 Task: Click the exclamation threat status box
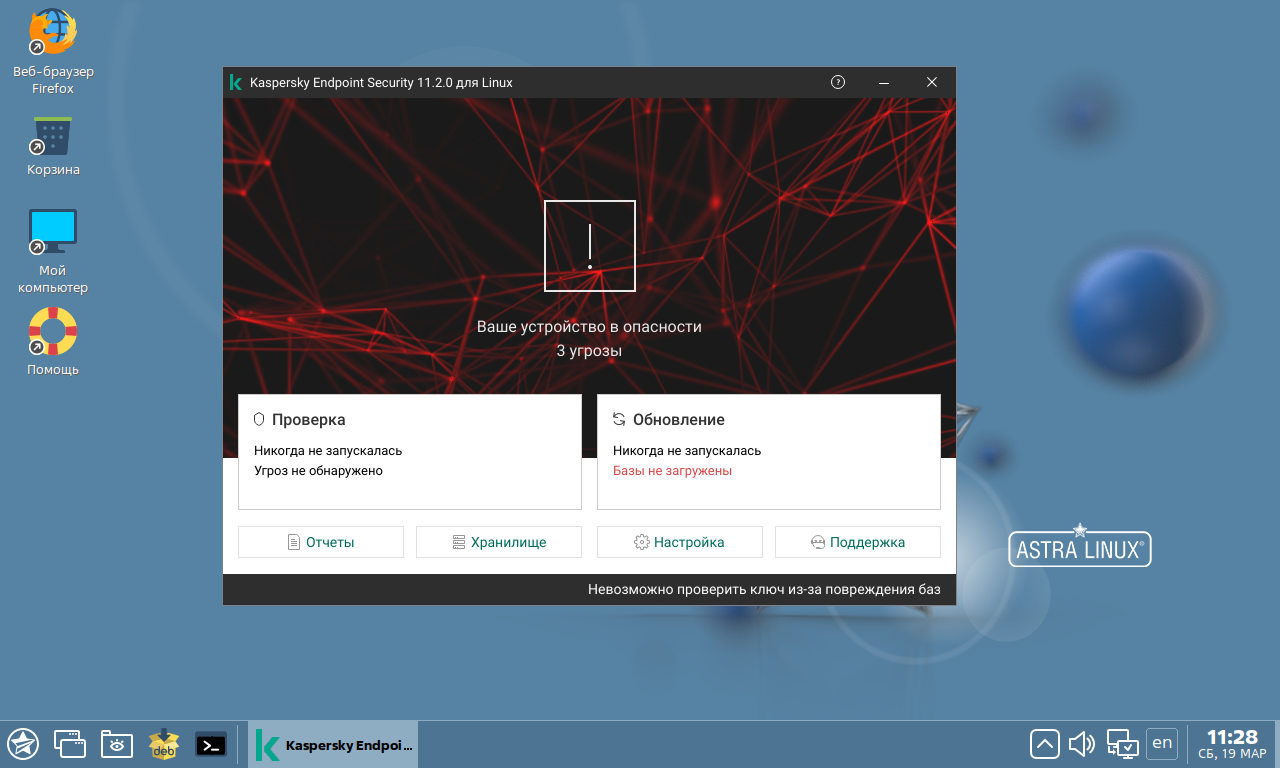590,246
